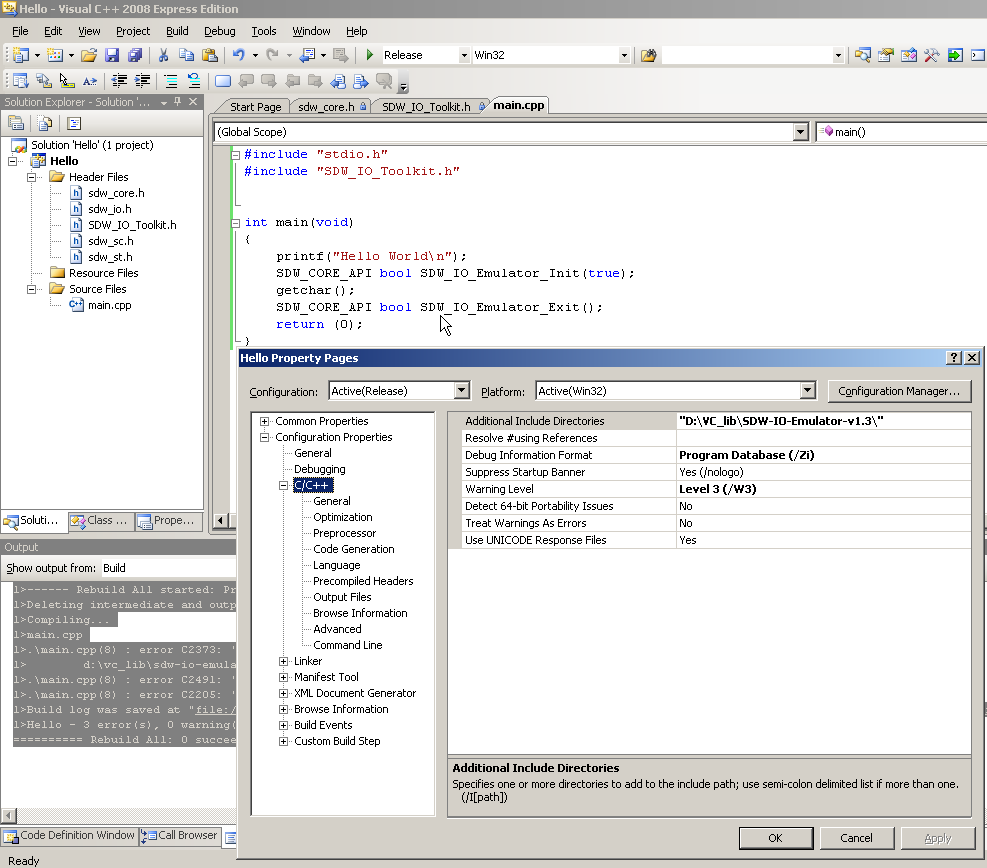This screenshot has height=868, width=987.
Task: Open the Call Browser tab
Action: [x=181, y=835]
